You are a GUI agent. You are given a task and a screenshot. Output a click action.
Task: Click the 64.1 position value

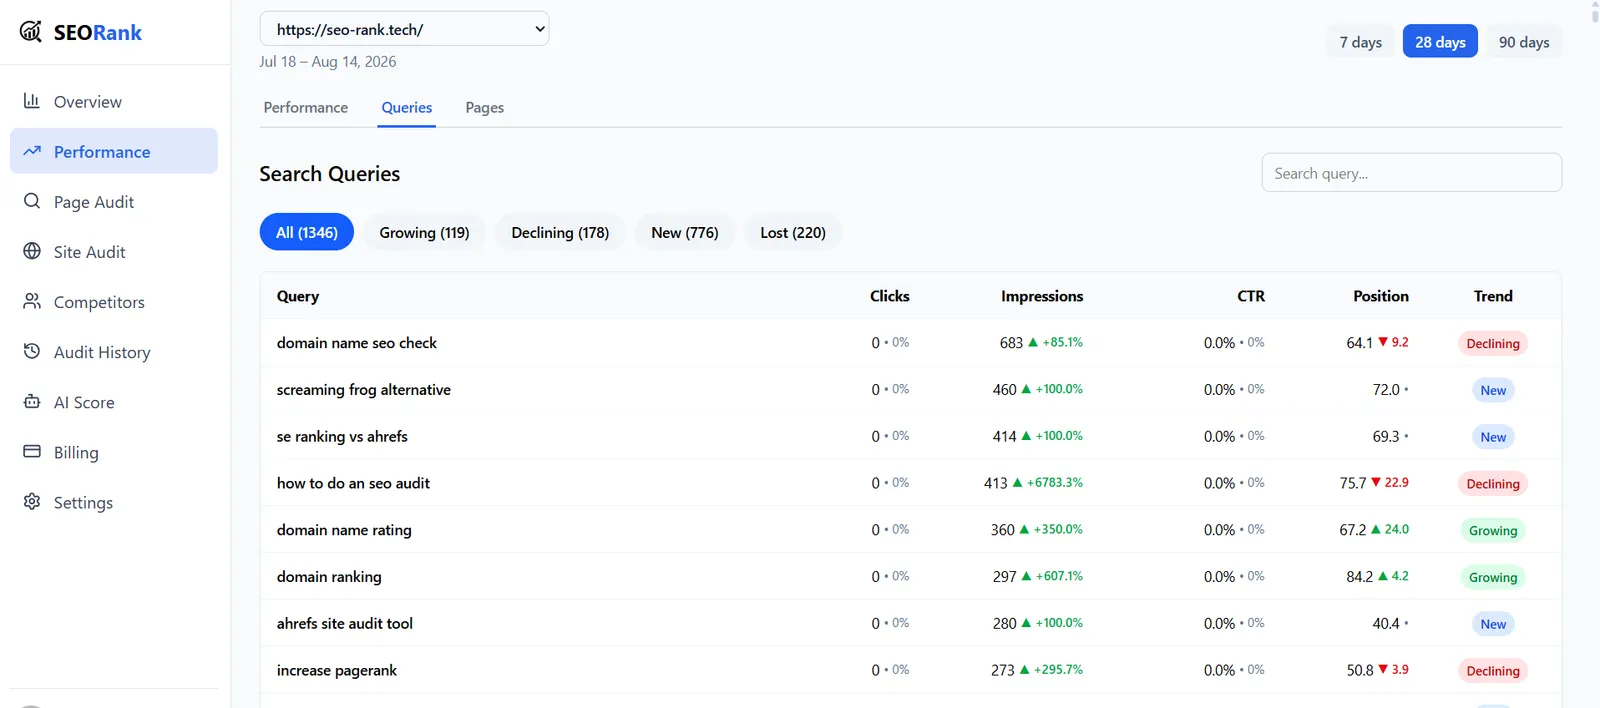click(1359, 343)
